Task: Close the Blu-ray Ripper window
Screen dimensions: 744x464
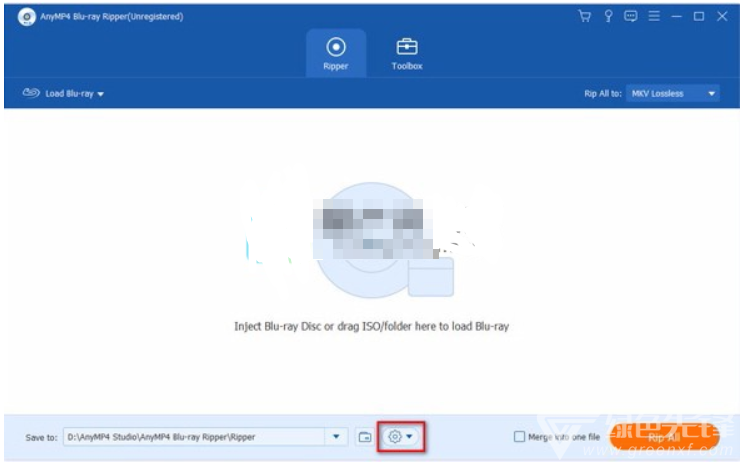Action: pyautogui.click(x=722, y=17)
